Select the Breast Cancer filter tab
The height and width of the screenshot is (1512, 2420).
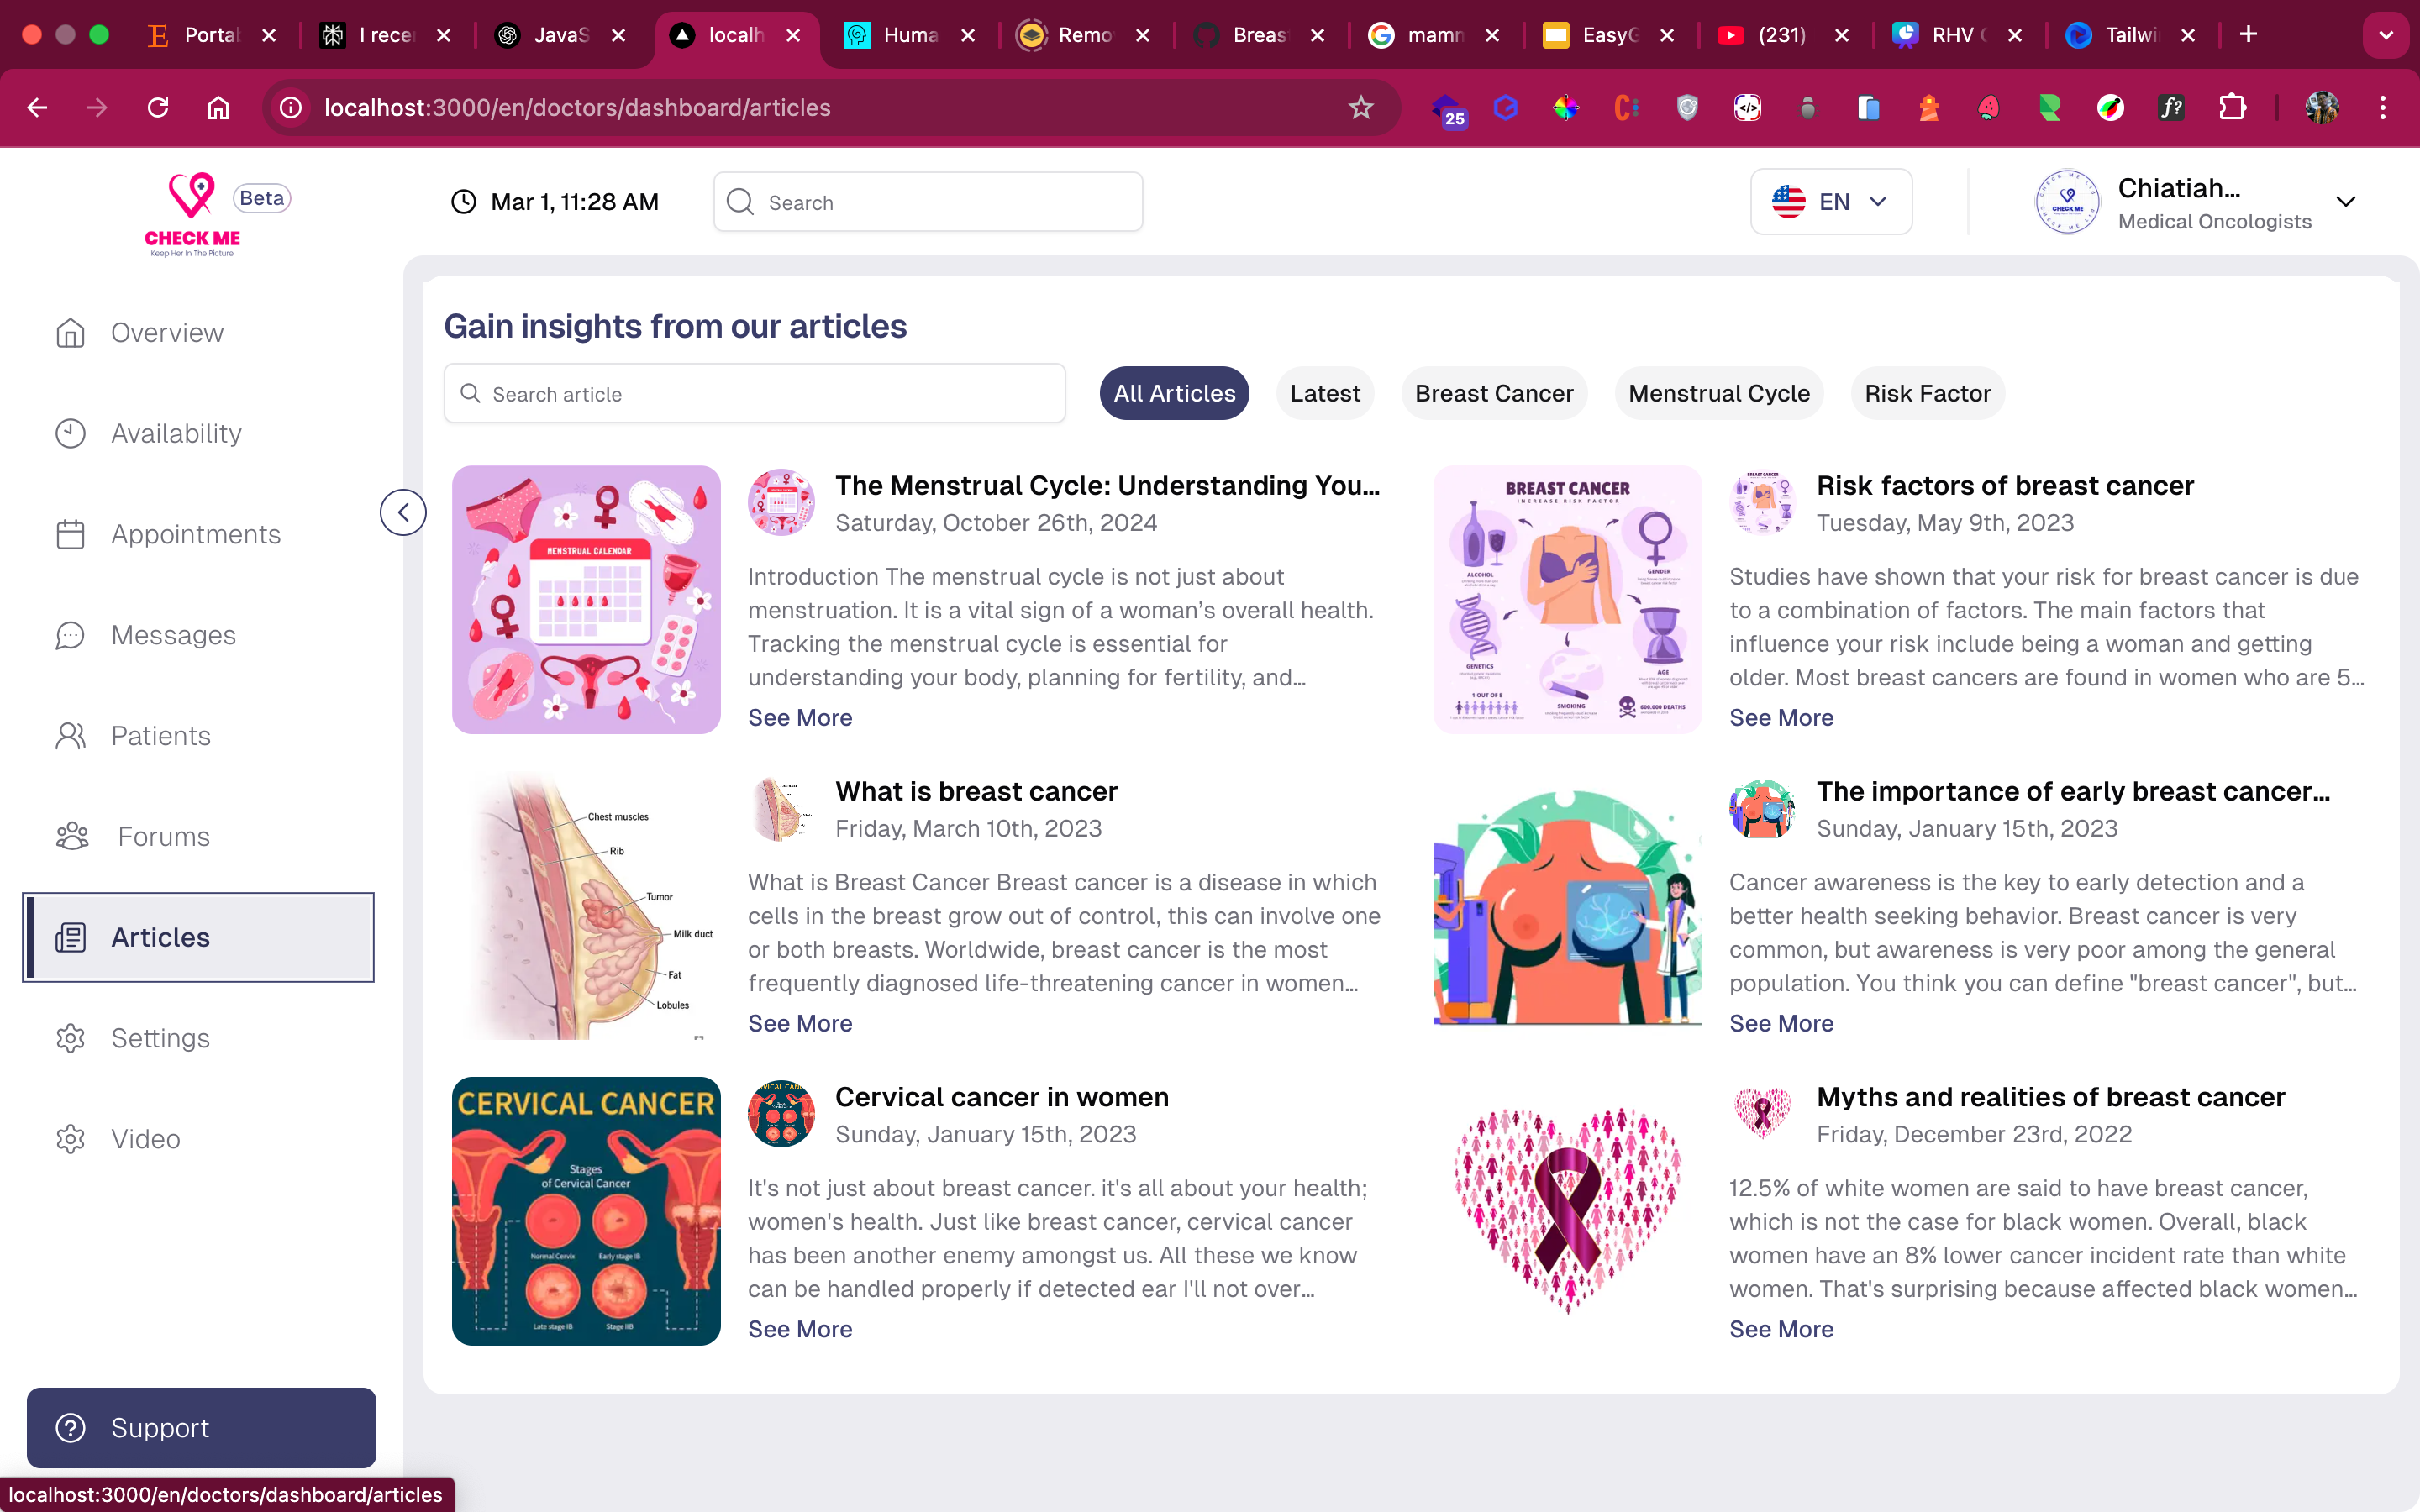pos(1493,394)
